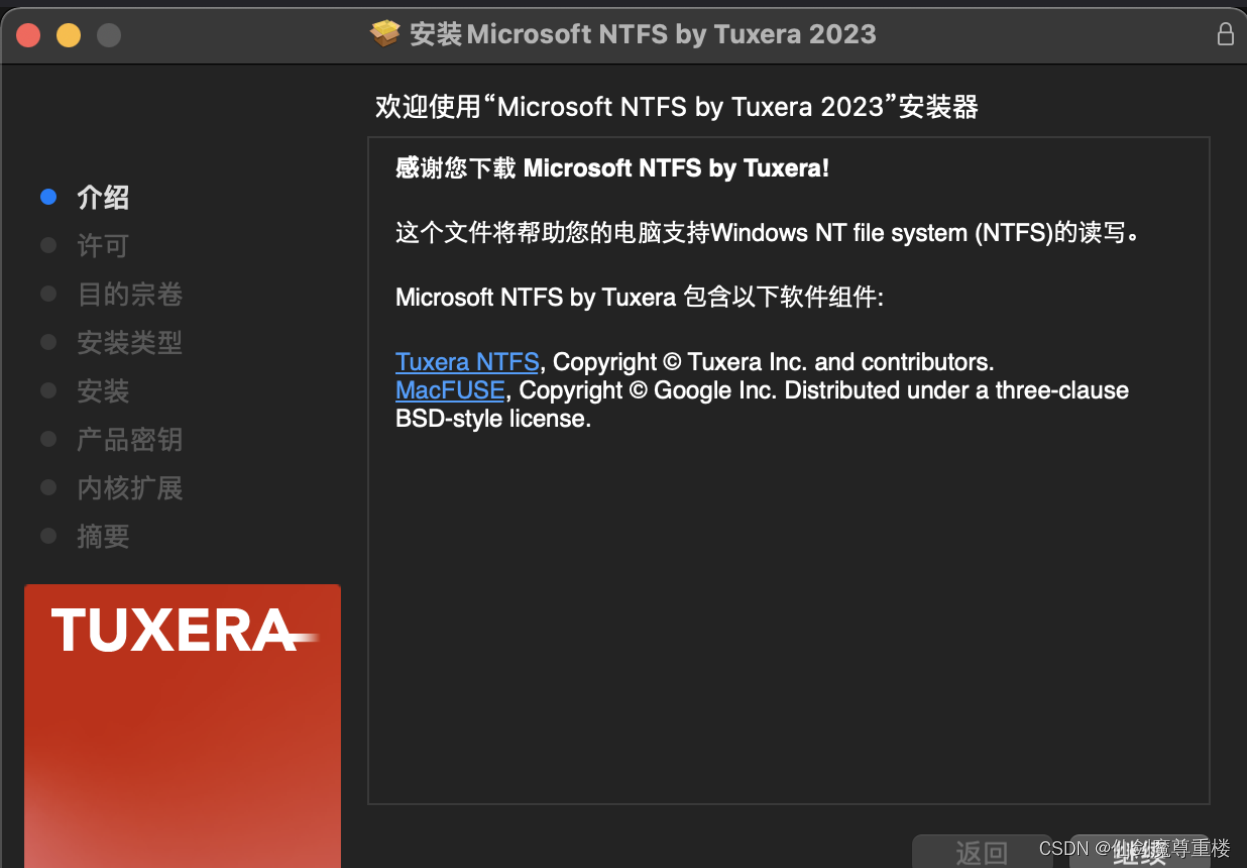
Task: Click the package icon in title bar
Action: (385, 34)
